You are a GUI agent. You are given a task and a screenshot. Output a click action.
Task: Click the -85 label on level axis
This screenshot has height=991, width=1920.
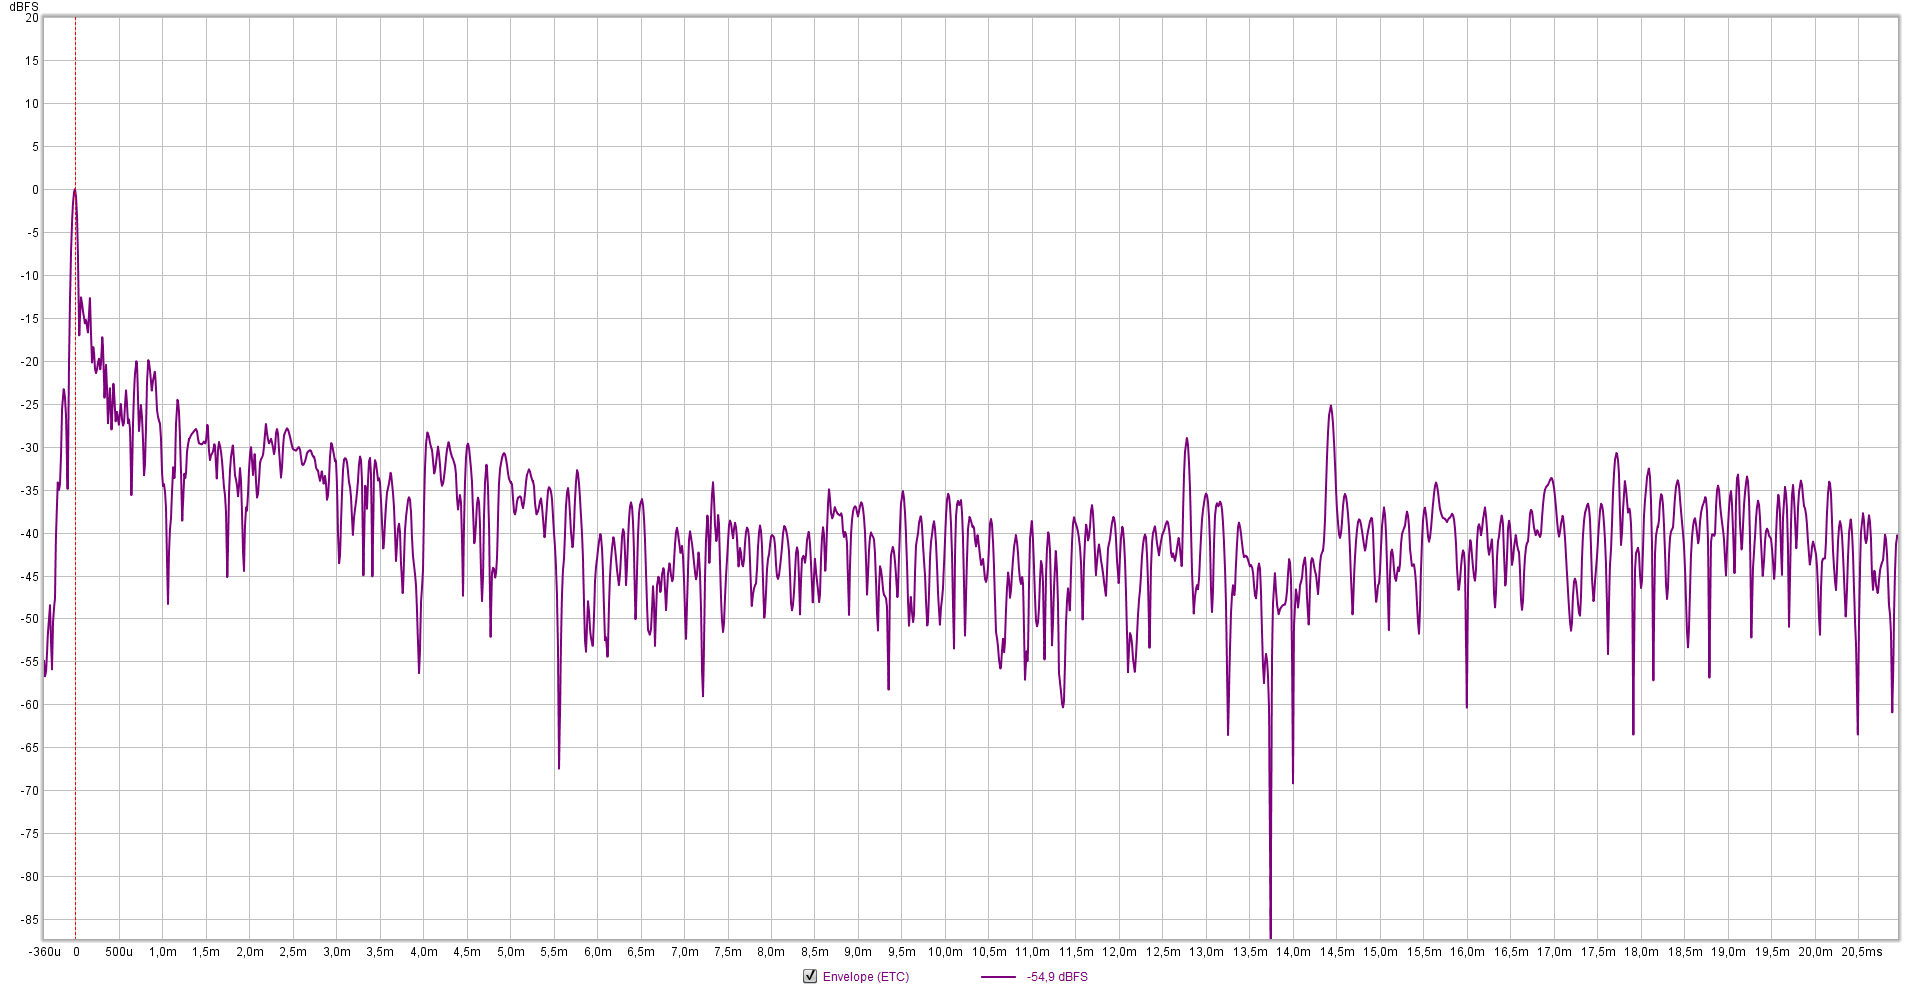pyautogui.click(x=30, y=920)
